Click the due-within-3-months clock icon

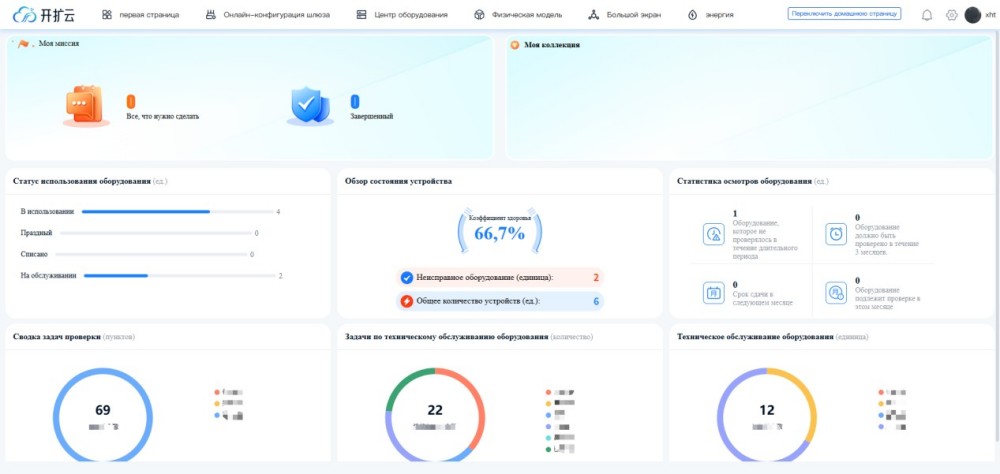(836, 234)
